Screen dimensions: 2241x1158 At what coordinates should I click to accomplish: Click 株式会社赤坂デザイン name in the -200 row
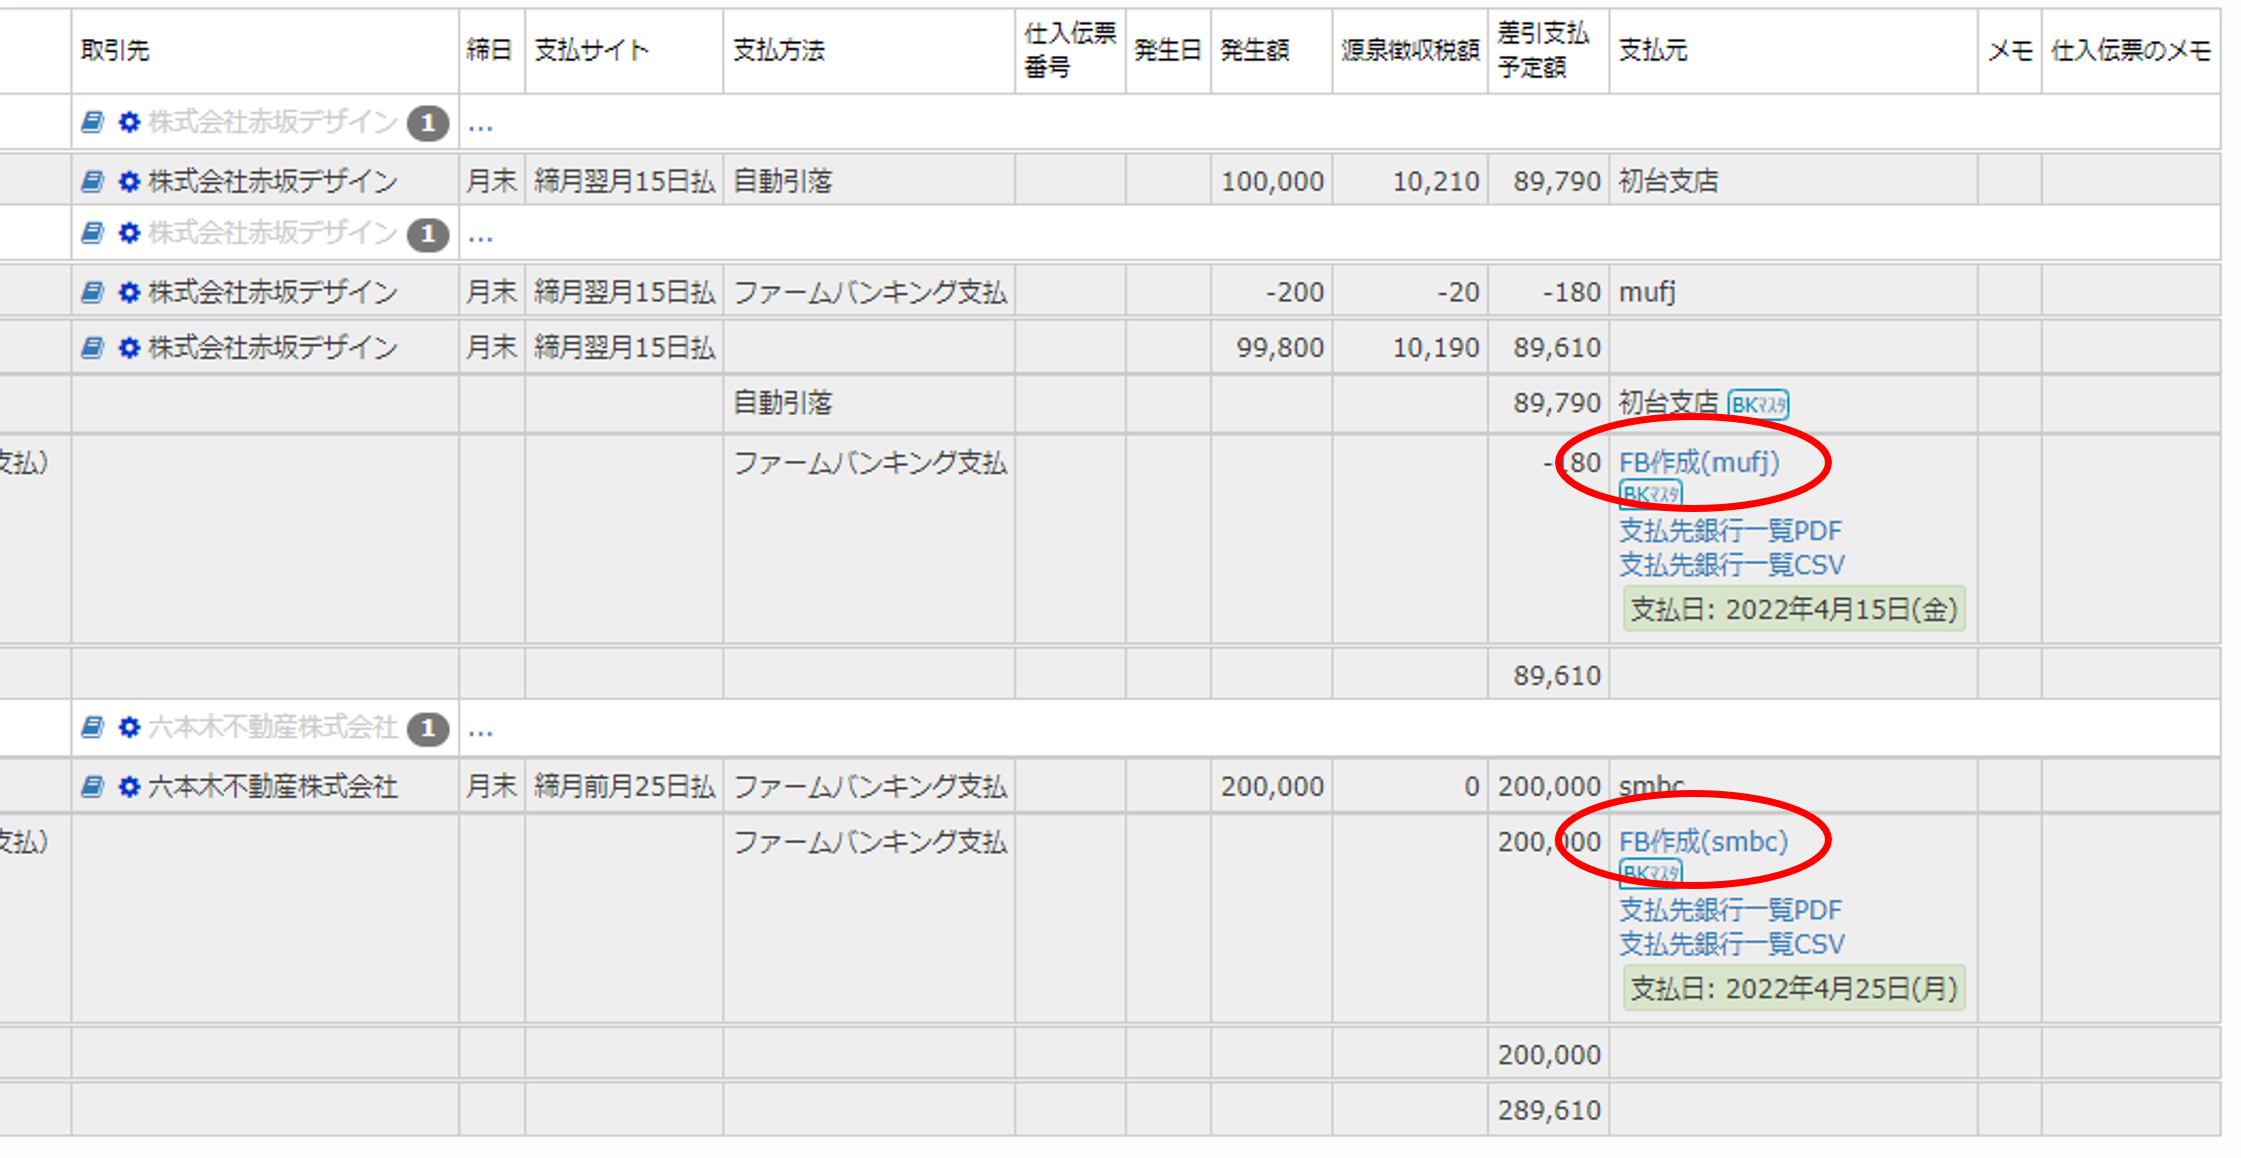pos(273,292)
